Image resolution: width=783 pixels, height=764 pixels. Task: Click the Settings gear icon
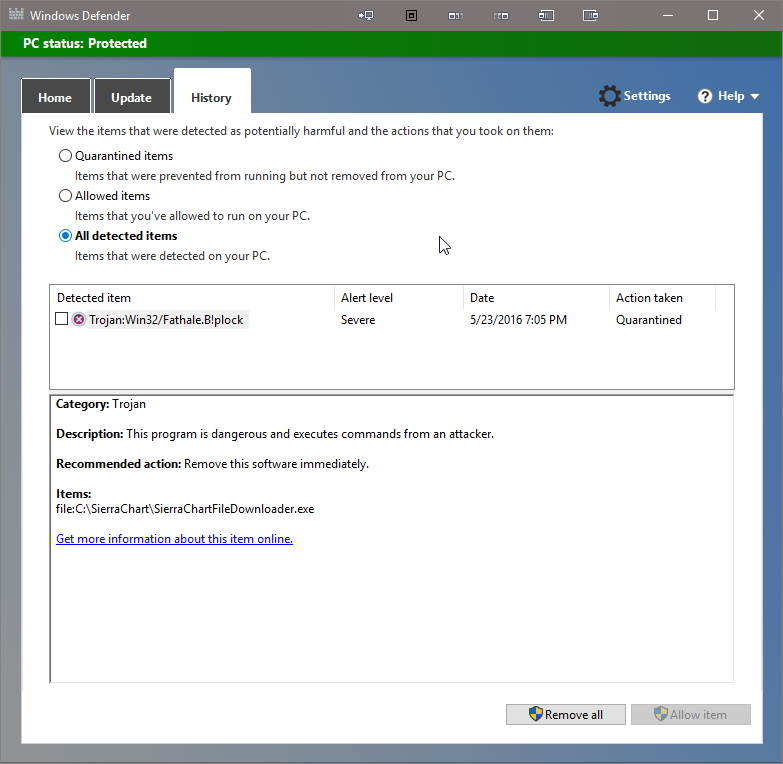609,96
